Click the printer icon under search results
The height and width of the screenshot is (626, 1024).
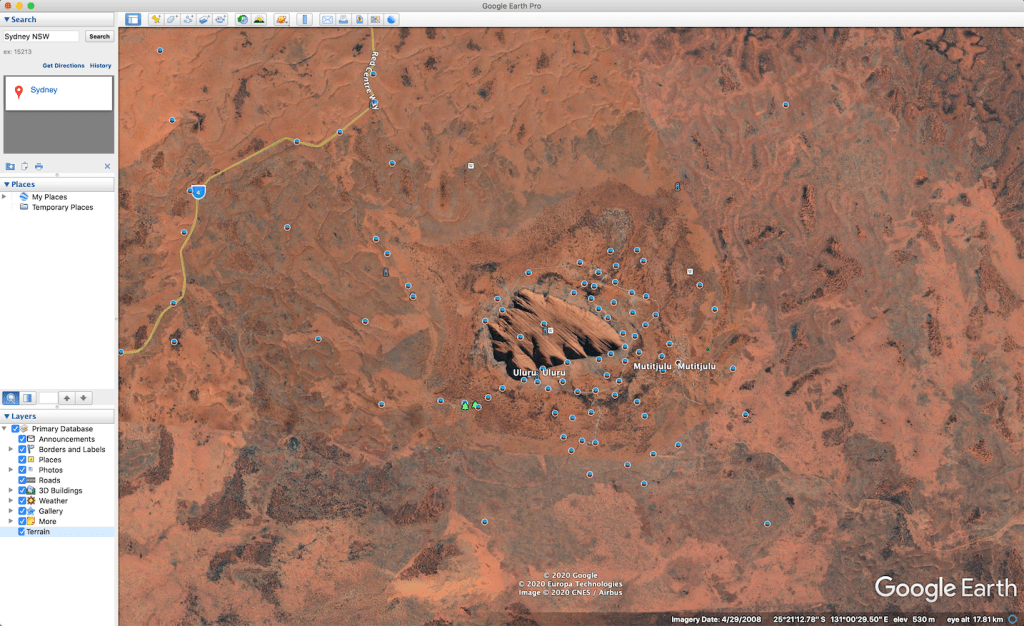tap(39, 166)
